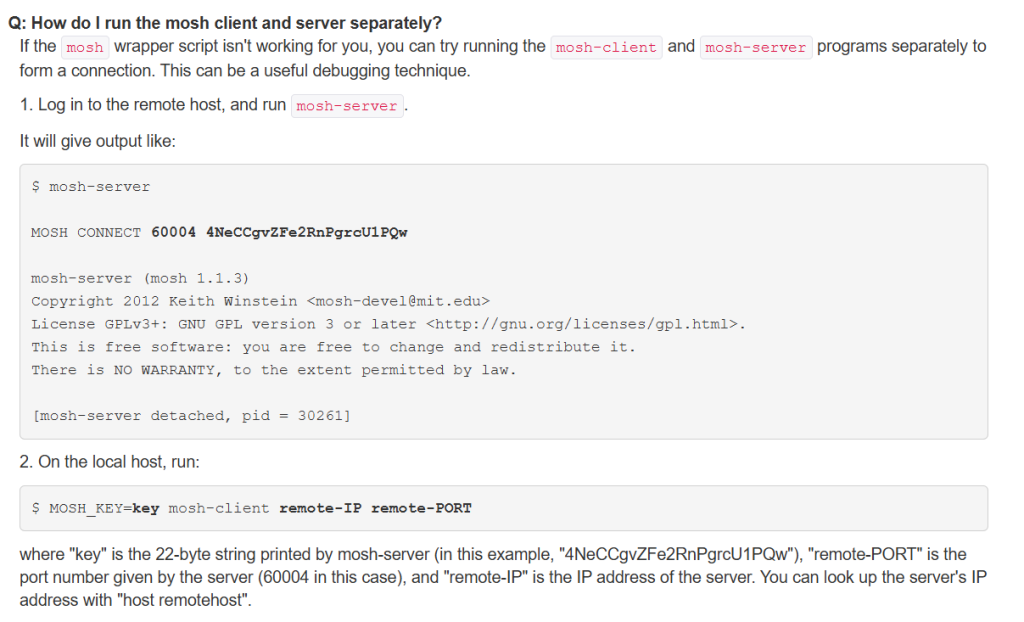Click 'remote-PORT' in the client command

click(421, 508)
